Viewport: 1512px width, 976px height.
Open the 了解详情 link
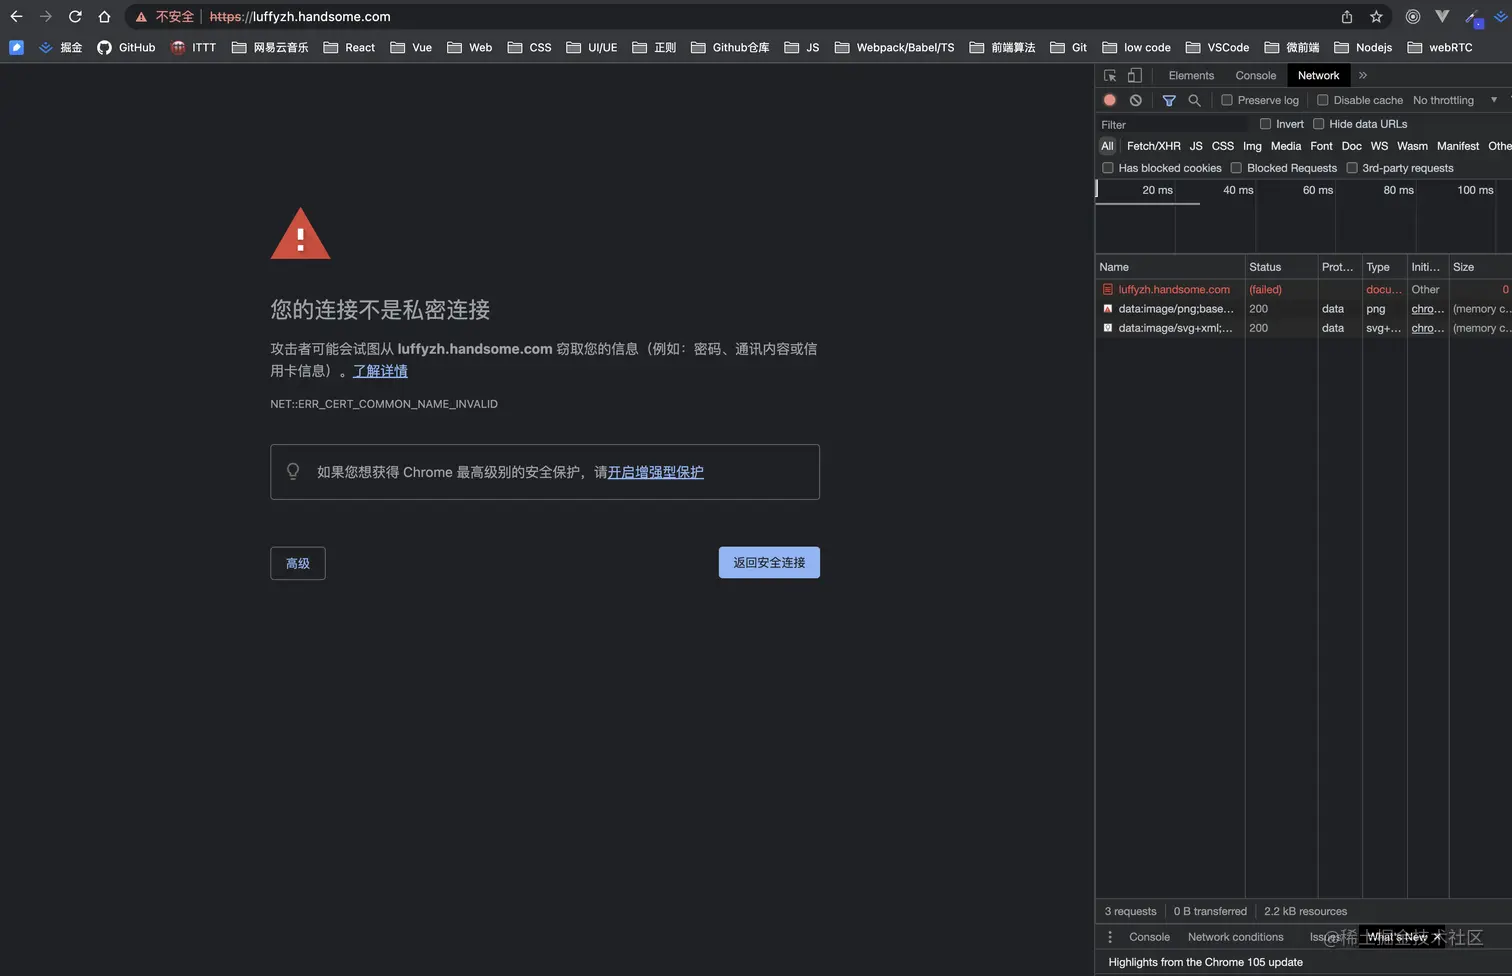(x=380, y=371)
